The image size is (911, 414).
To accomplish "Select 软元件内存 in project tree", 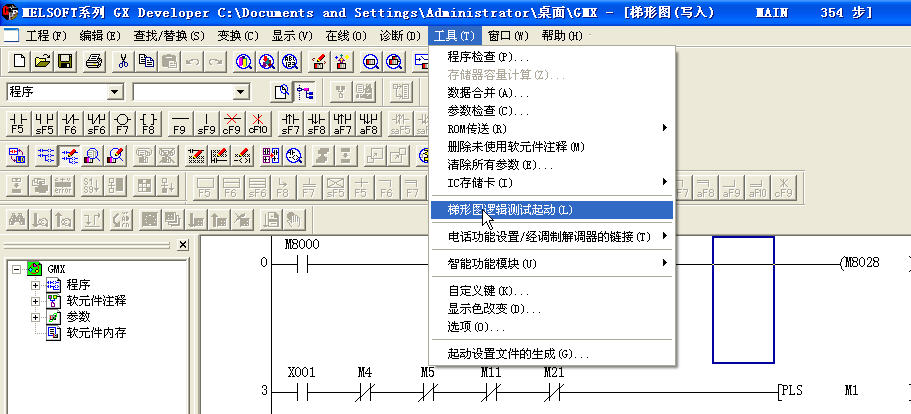I will 96,333.
